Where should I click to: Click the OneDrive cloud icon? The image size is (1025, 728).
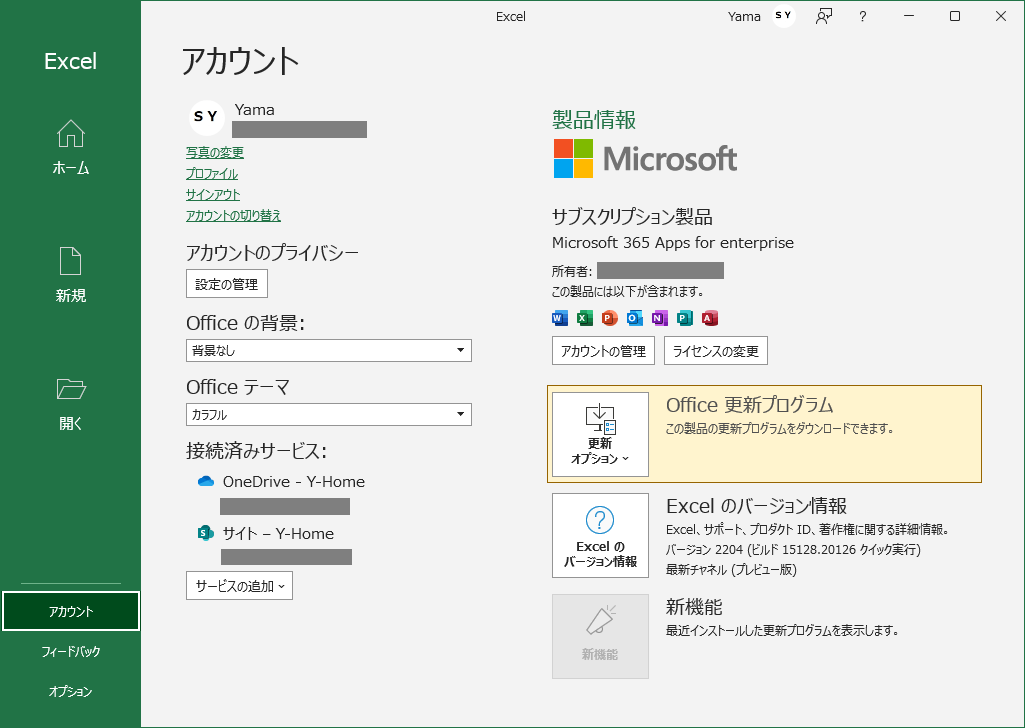pos(206,482)
